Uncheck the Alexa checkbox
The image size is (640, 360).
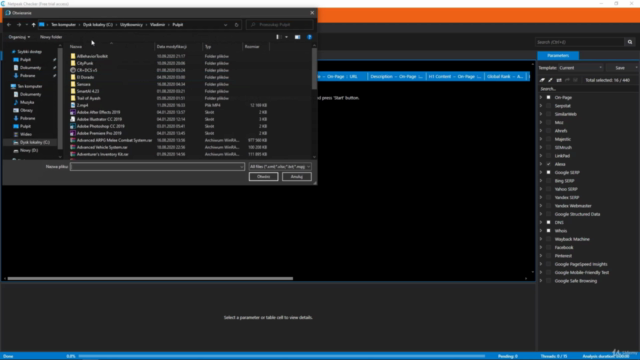pos(549,164)
